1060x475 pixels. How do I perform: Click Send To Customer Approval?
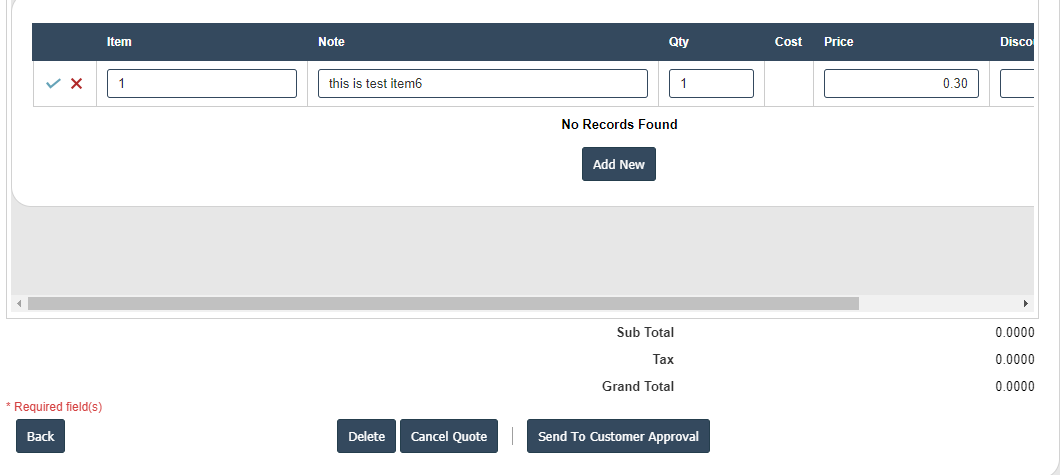point(618,436)
